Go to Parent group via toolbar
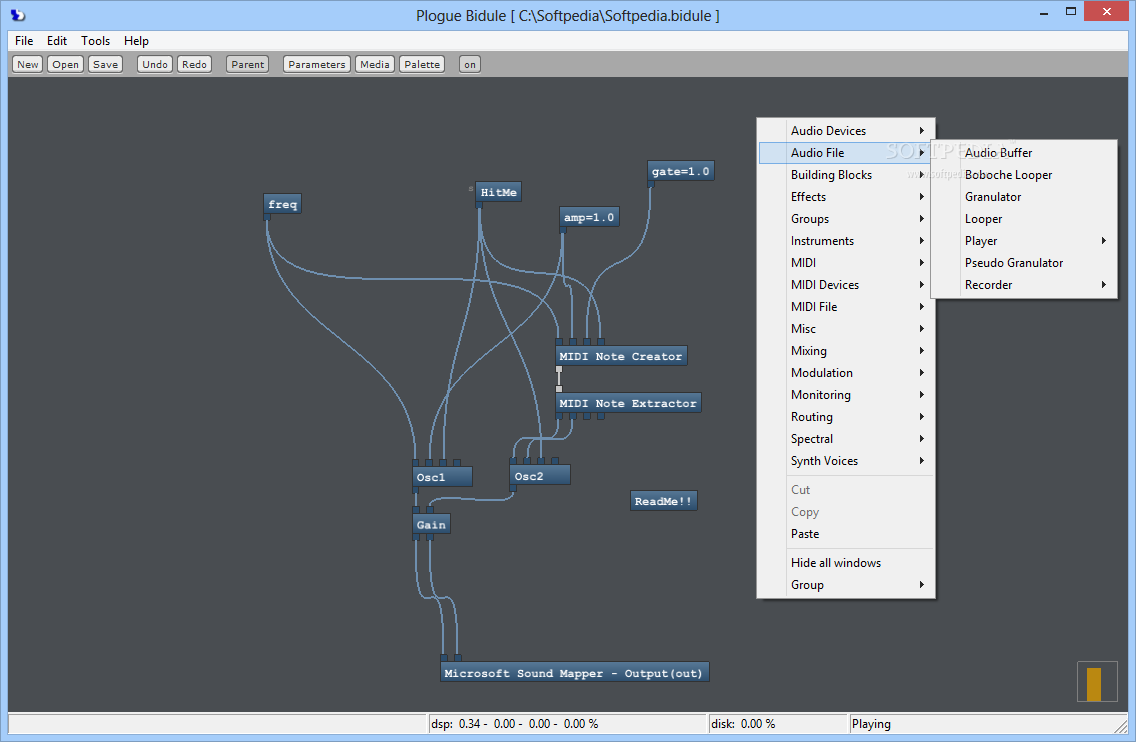This screenshot has width=1136, height=742. pyautogui.click(x=248, y=64)
